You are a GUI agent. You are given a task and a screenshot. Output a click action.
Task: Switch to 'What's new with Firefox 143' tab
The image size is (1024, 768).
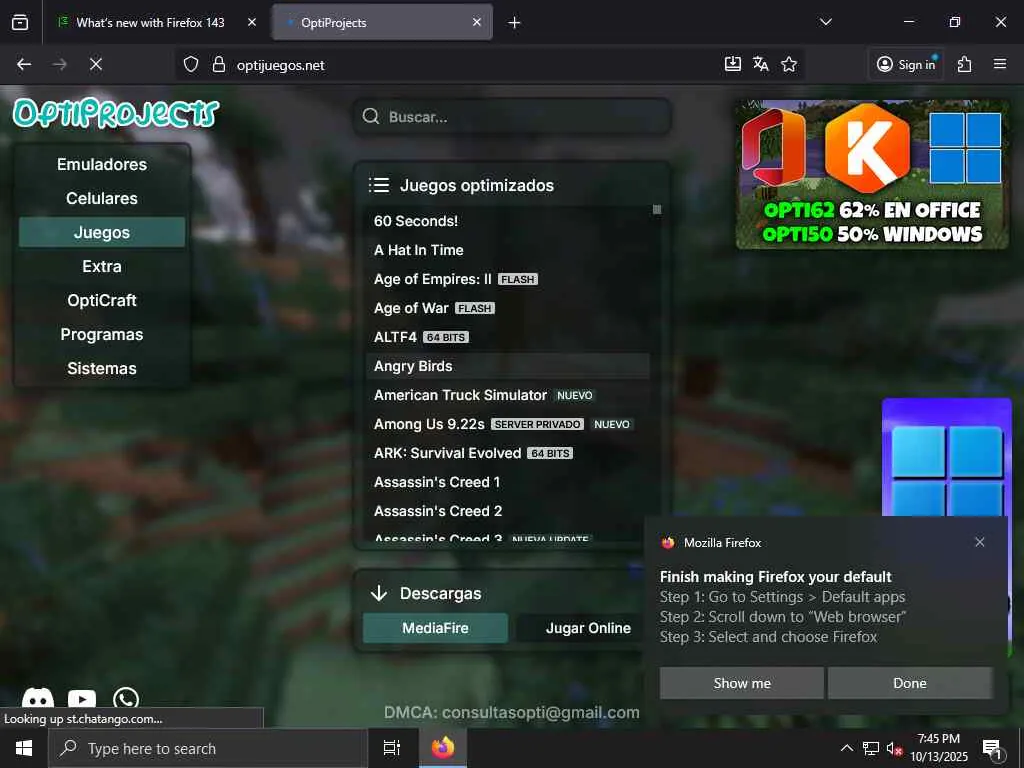coord(150,22)
